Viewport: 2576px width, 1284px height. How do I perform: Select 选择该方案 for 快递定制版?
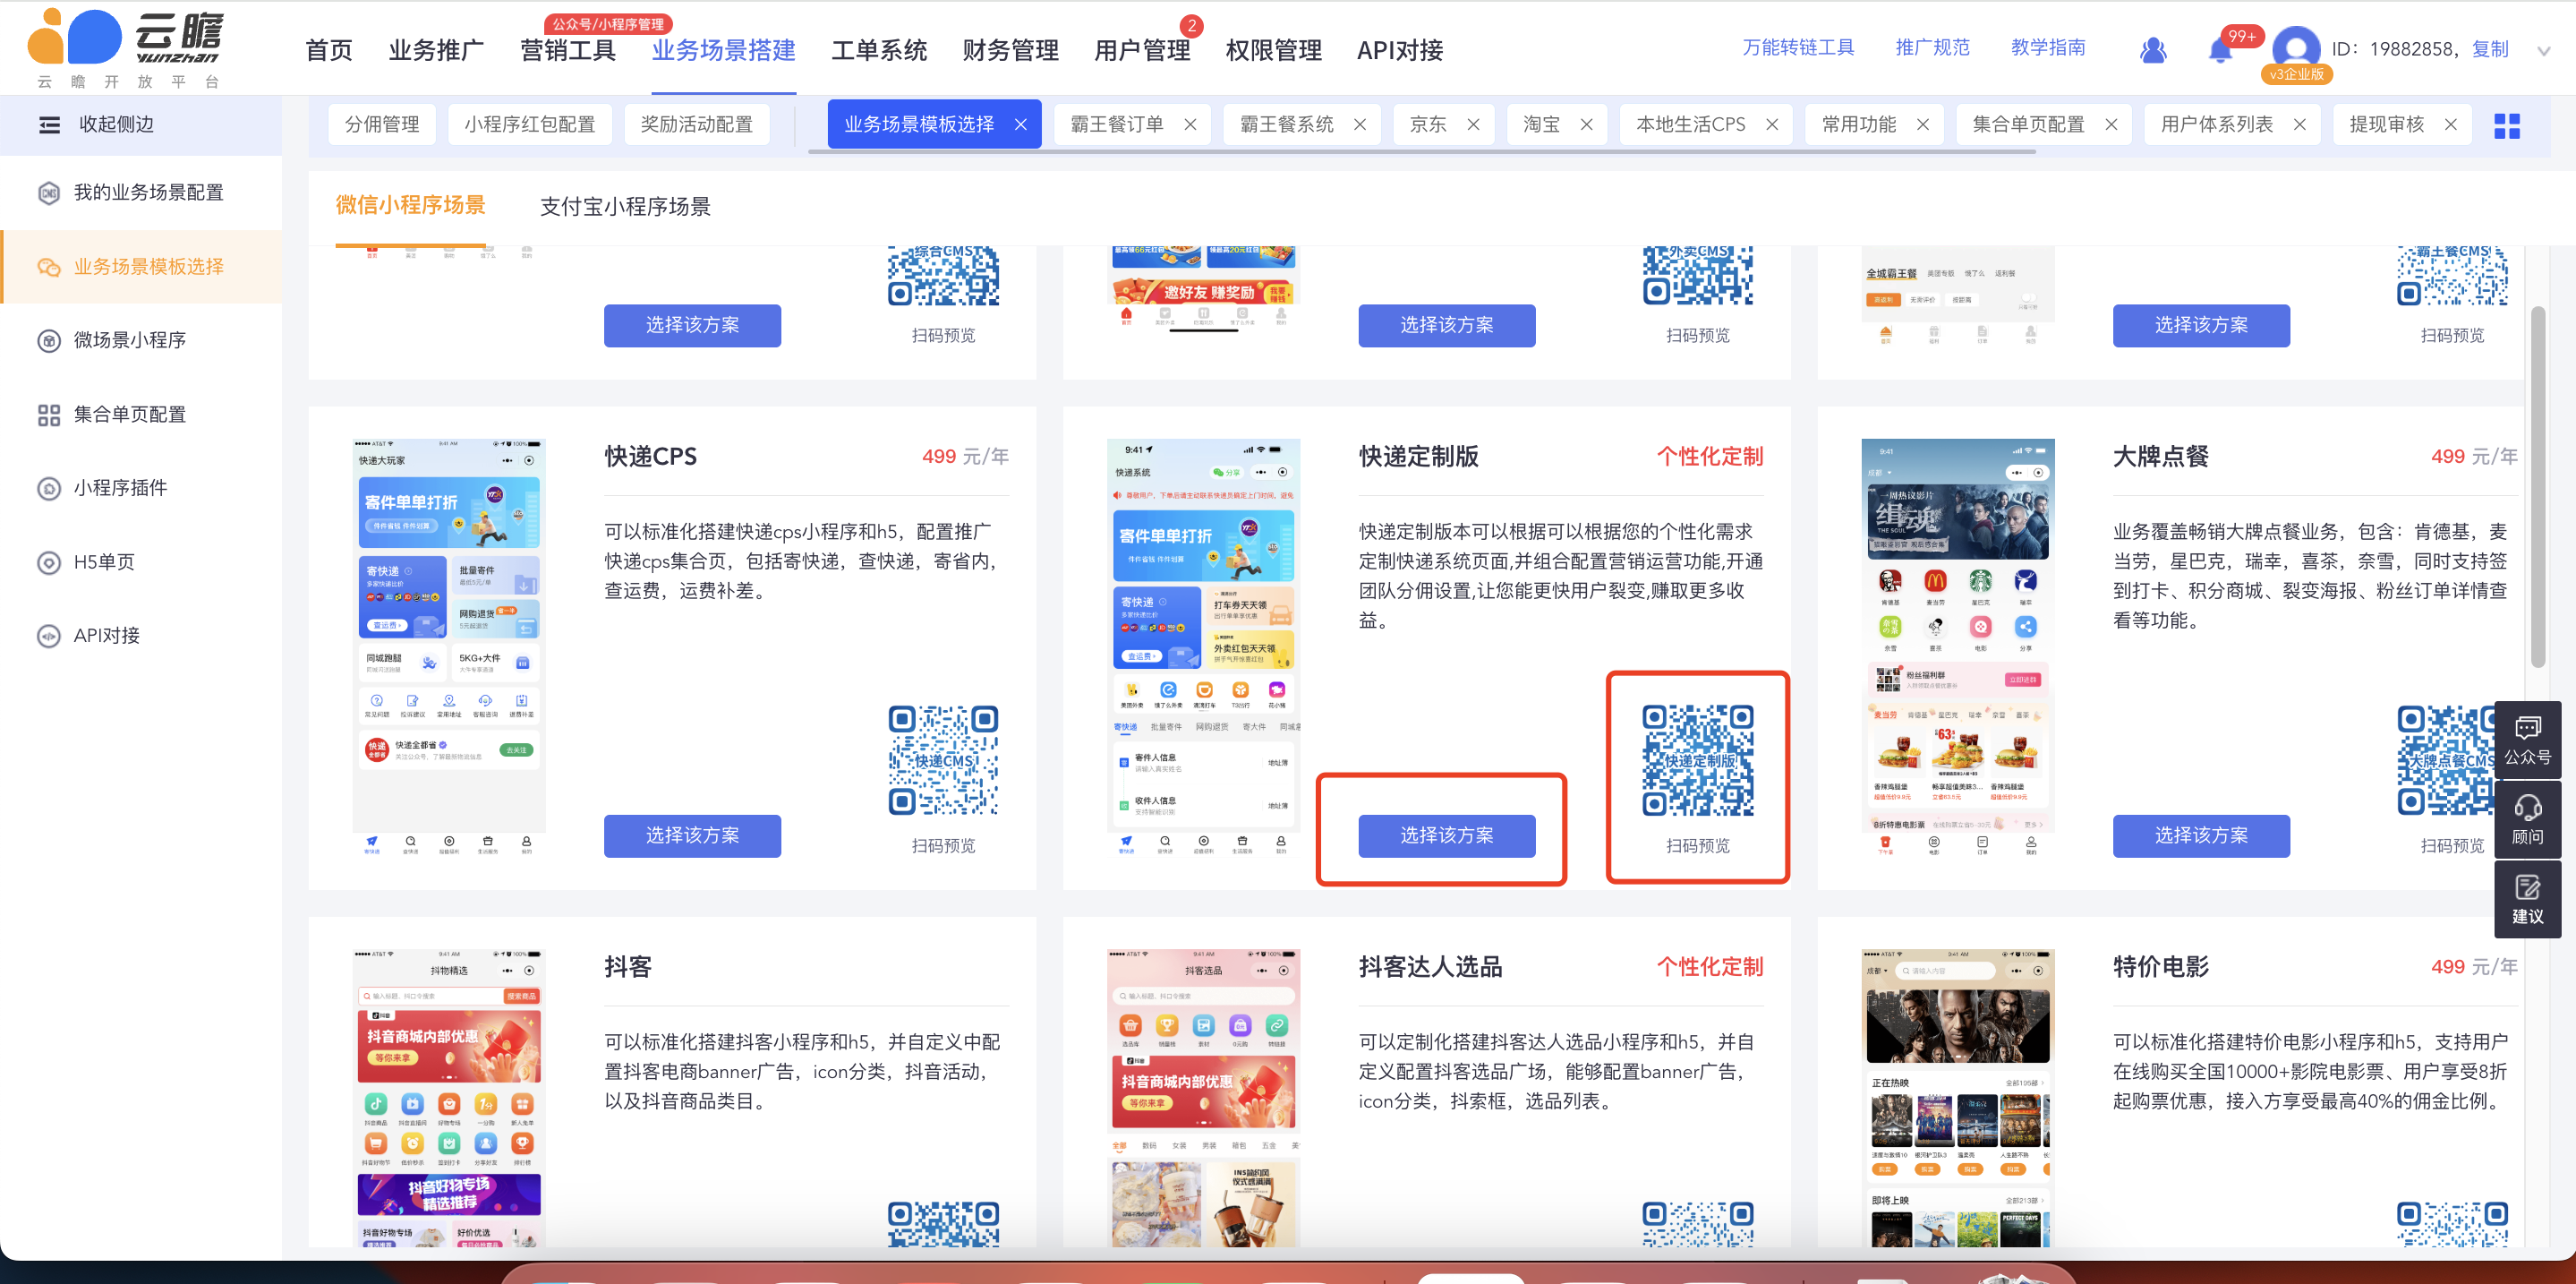pos(1446,836)
